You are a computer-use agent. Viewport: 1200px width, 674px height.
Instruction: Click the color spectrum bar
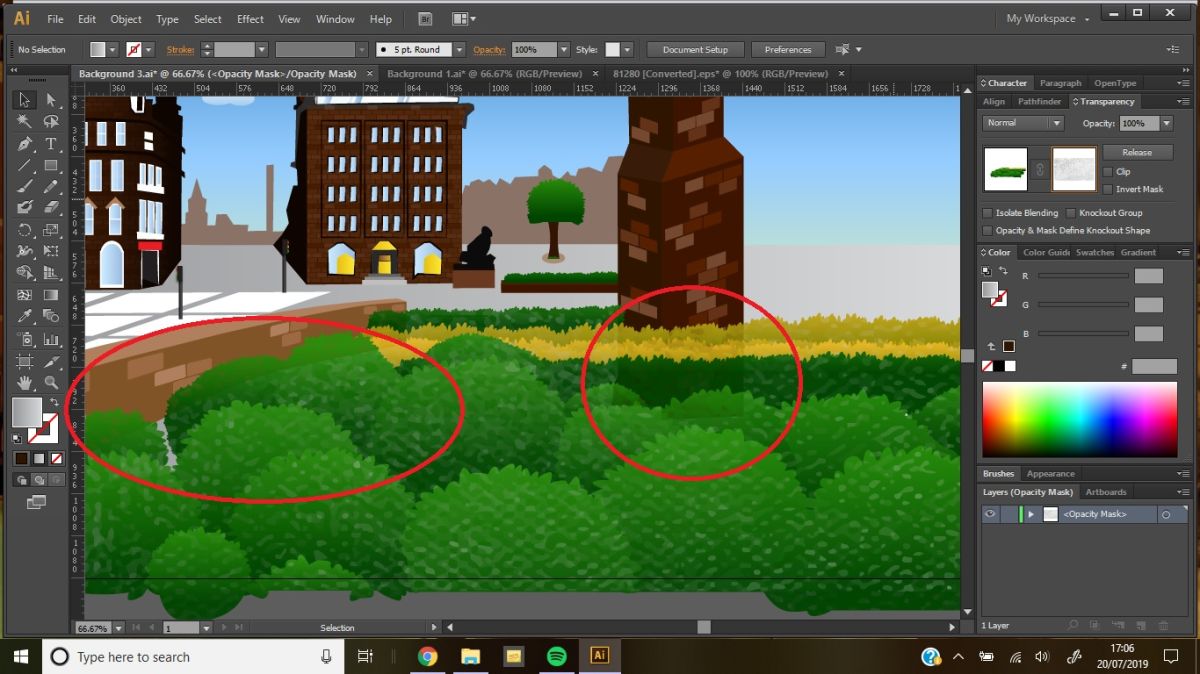point(1079,420)
